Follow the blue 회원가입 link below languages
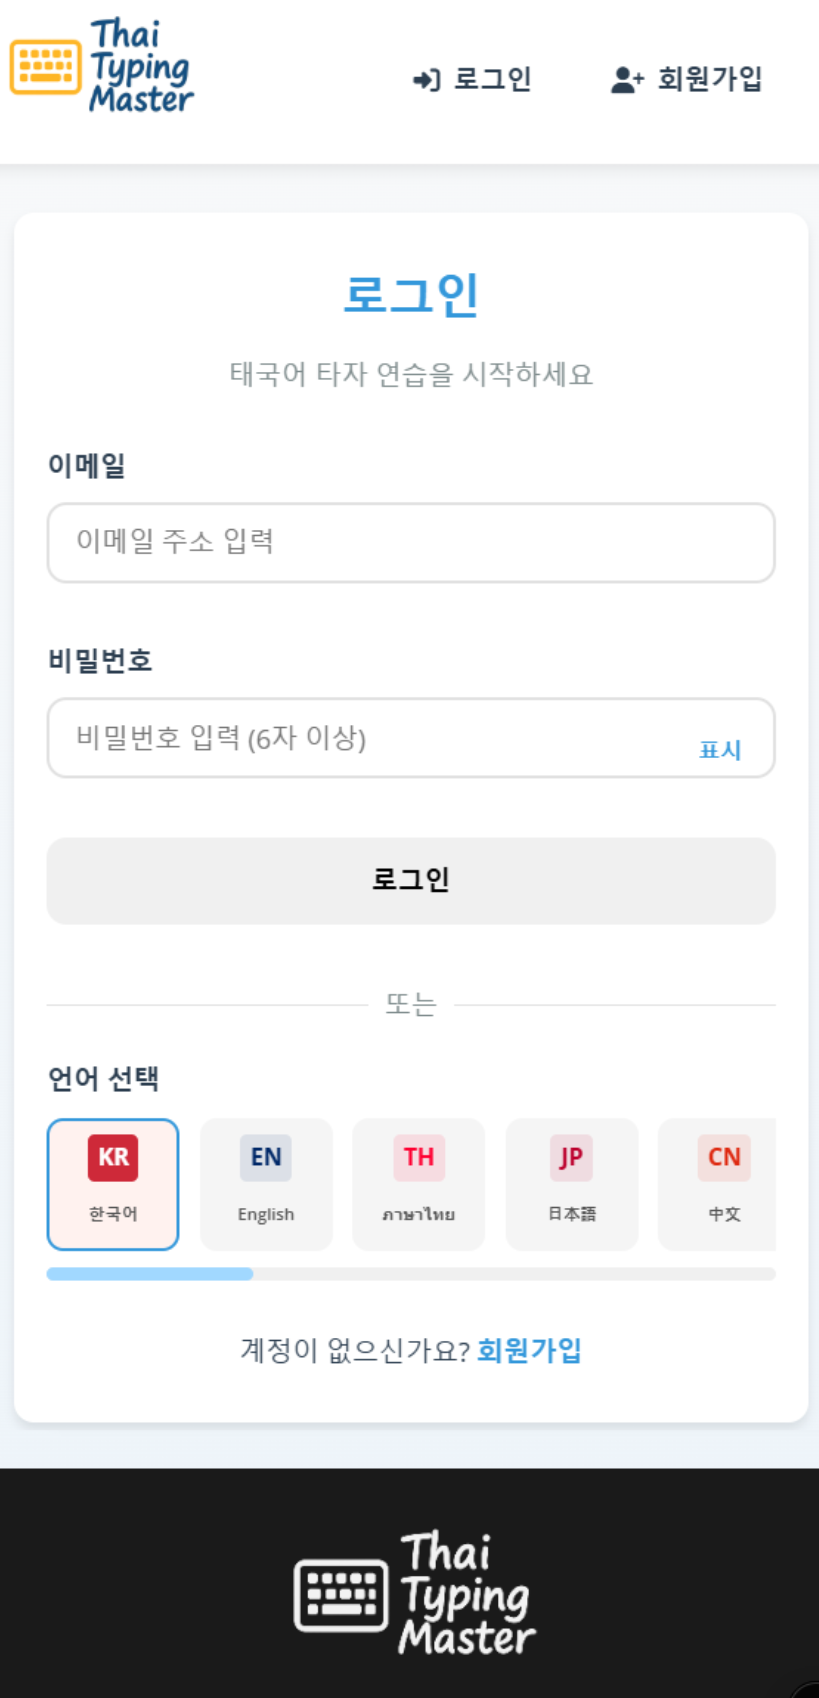This screenshot has width=819, height=1698. point(529,1351)
